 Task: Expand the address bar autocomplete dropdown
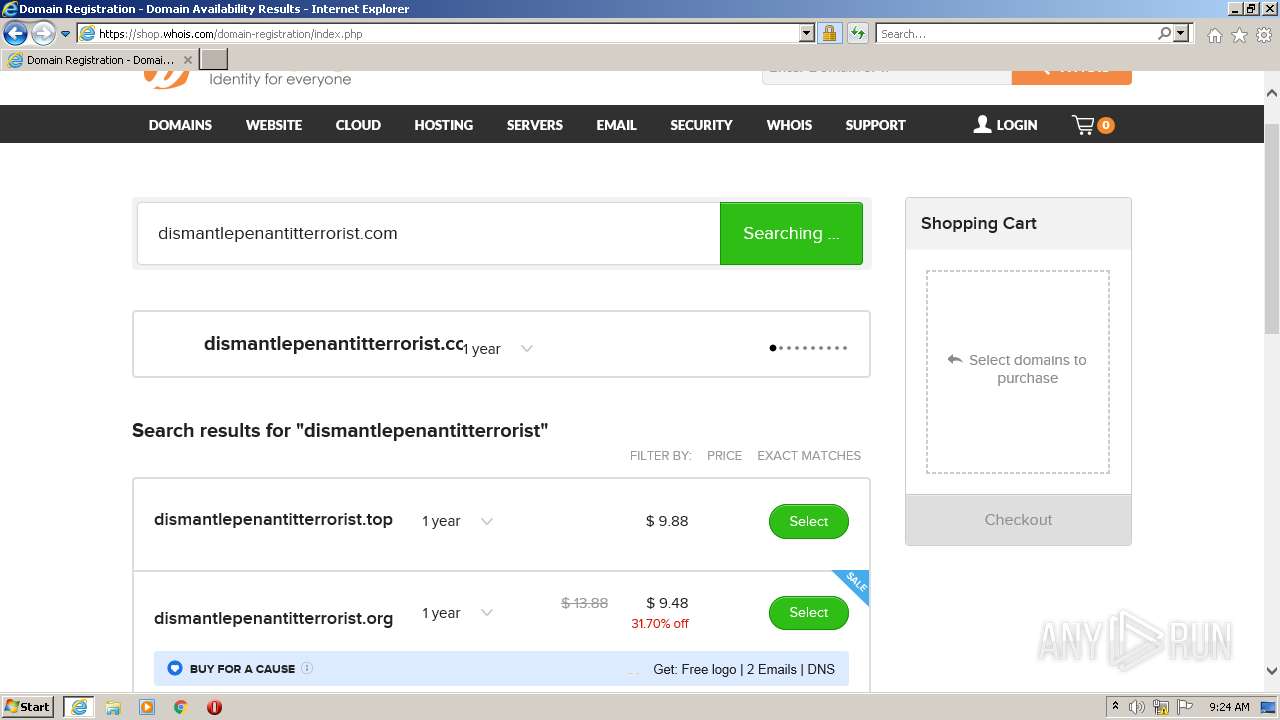(x=807, y=33)
